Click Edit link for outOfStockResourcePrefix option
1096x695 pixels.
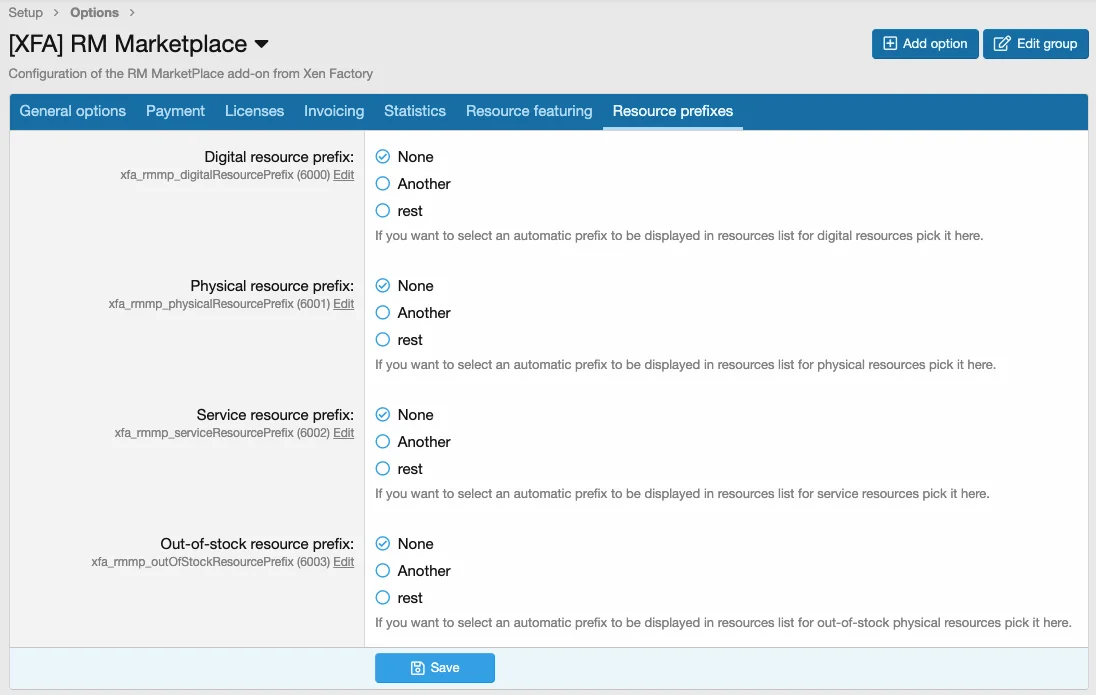point(343,562)
